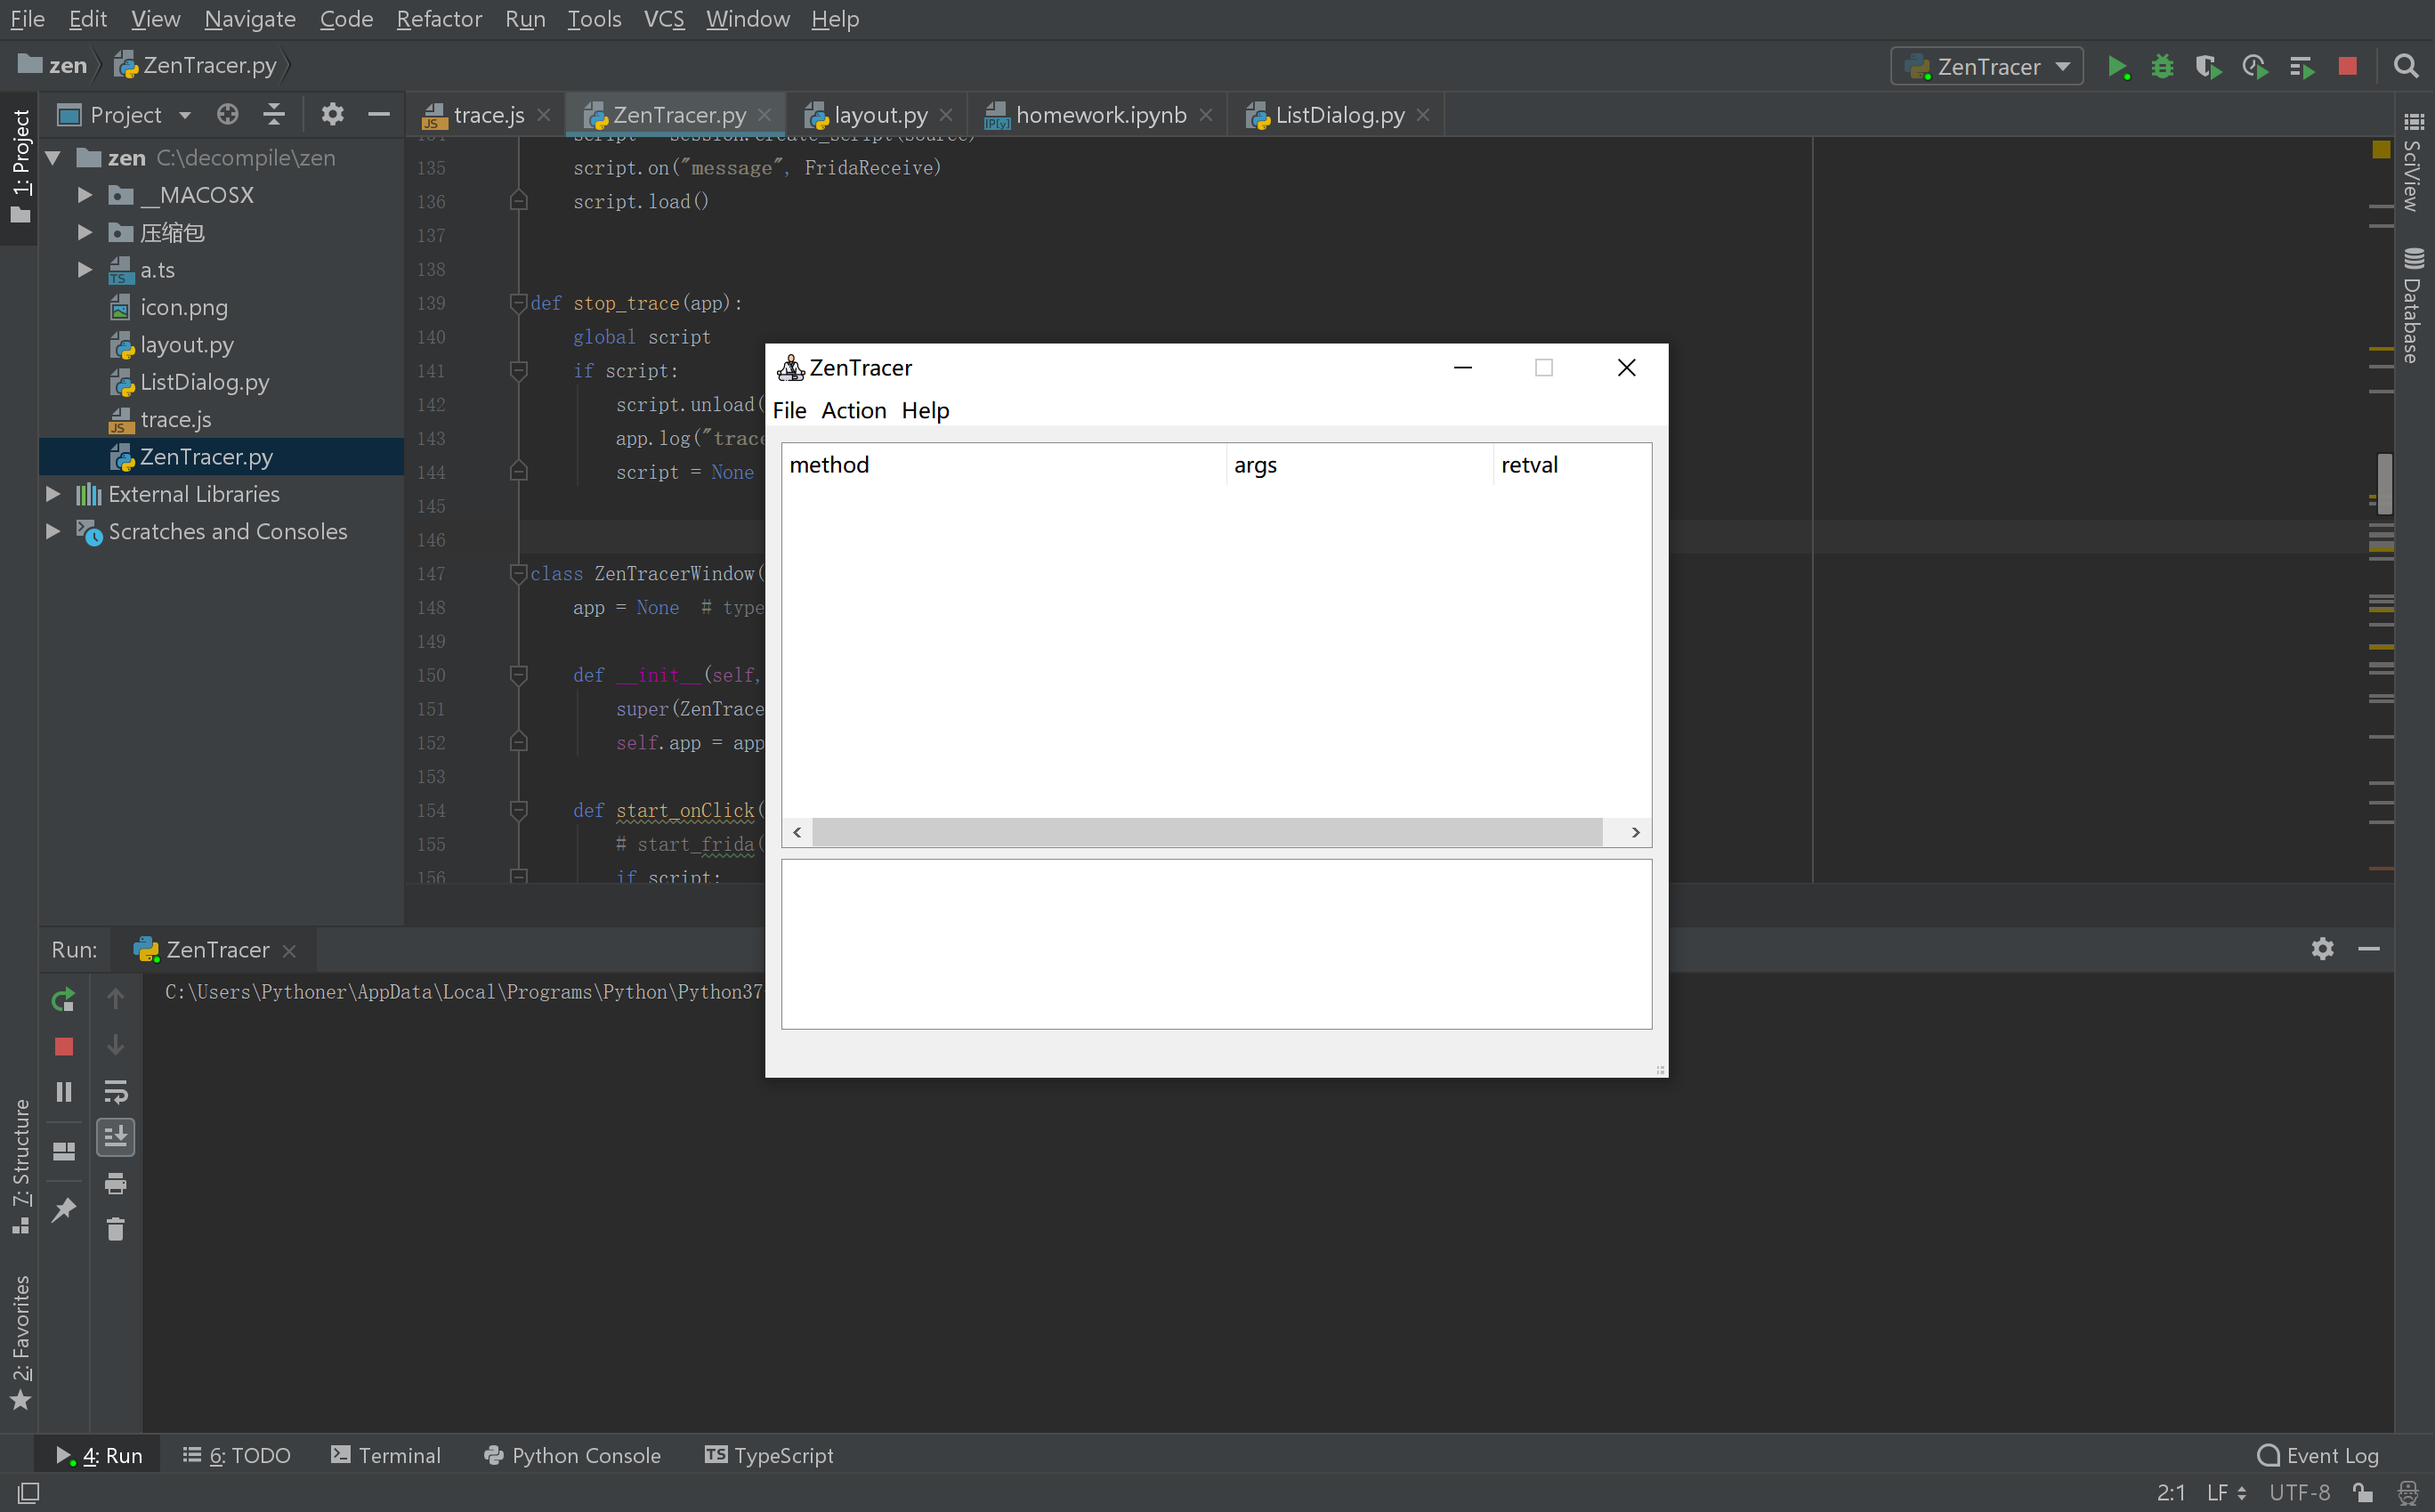The width and height of the screenshot is (2435, 1512).
Task: Click the Debug bug icon
Action: (x=2162, y=67)
